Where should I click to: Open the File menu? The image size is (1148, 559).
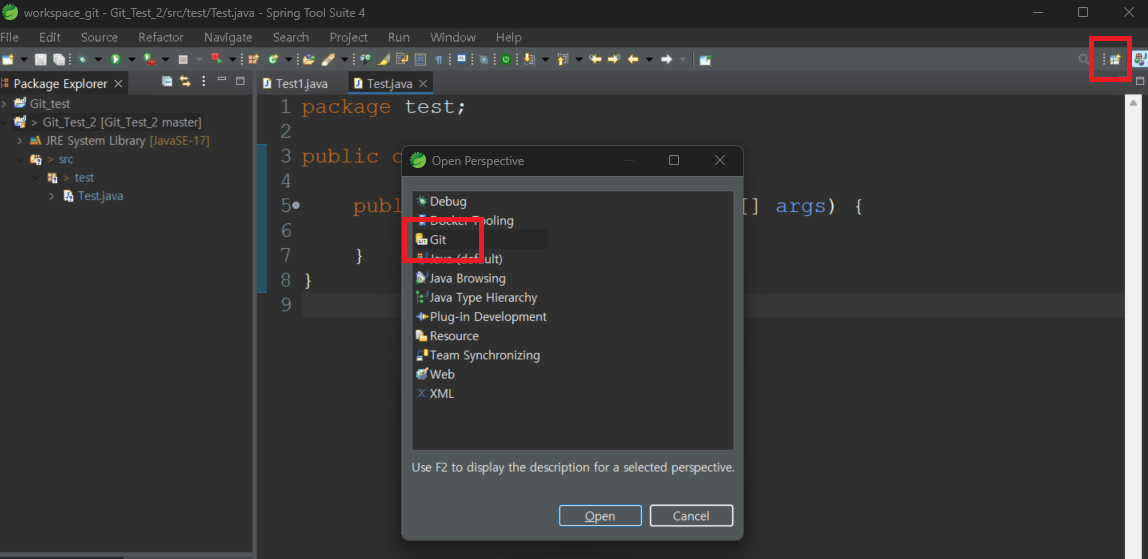[10, 37]
